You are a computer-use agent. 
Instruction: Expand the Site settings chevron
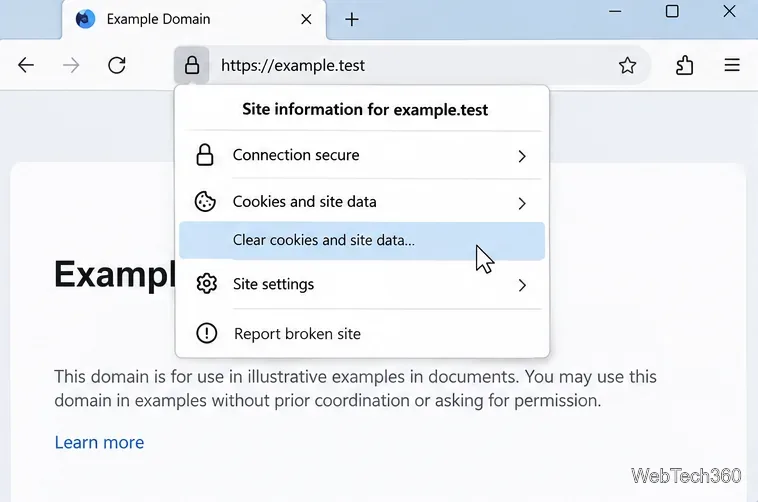click(522, 285)
